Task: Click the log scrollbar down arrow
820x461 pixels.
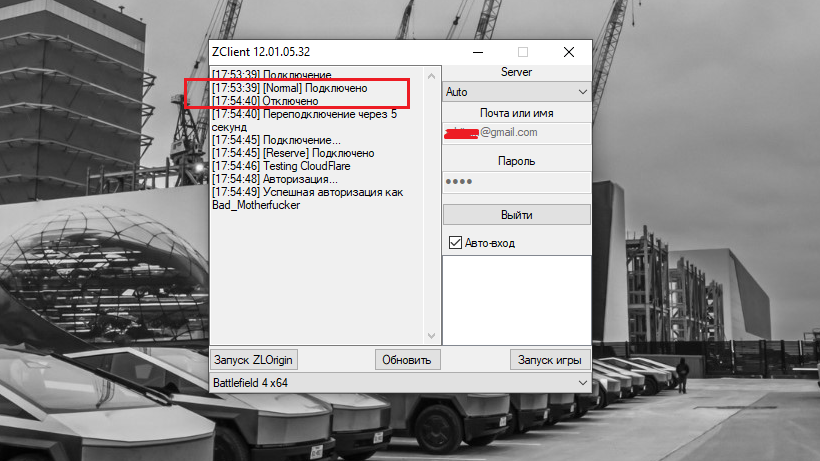Action: point(431,336)
